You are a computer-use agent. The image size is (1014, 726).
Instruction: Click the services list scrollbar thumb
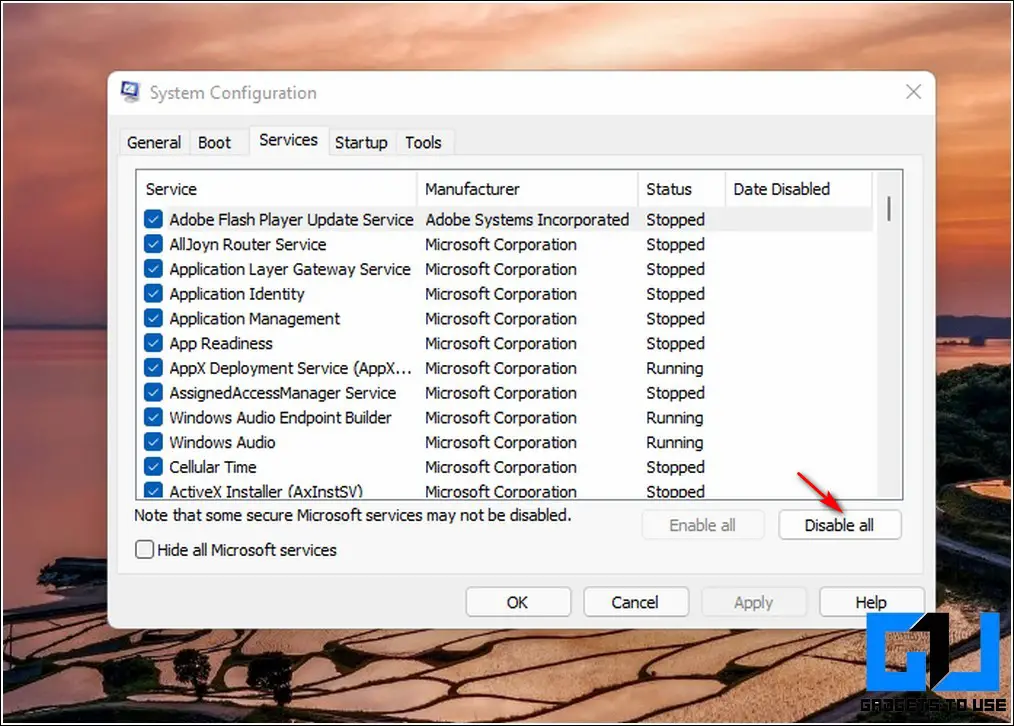pos(889,209)
